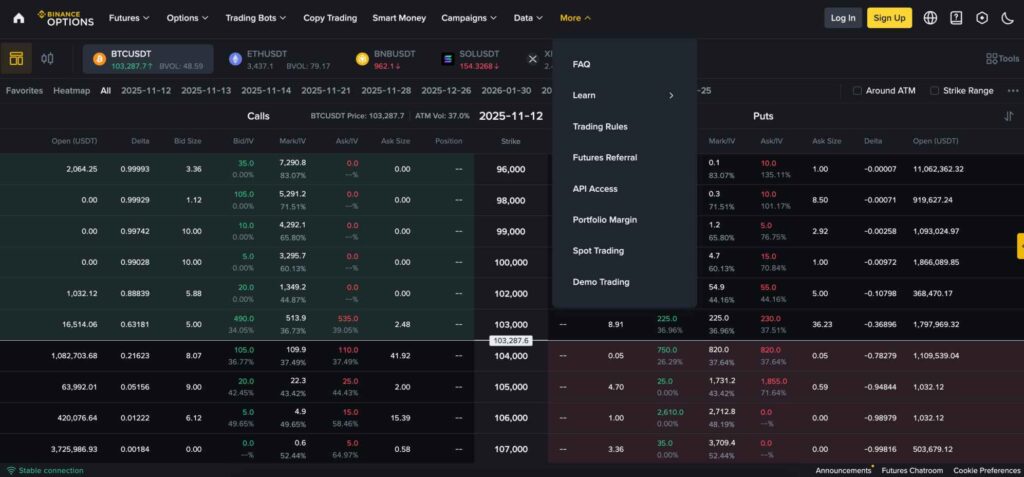Expand the yellow side panel handle
Image resolution: width=1024 pixels, height=477 pixels.
point(1021,246)
